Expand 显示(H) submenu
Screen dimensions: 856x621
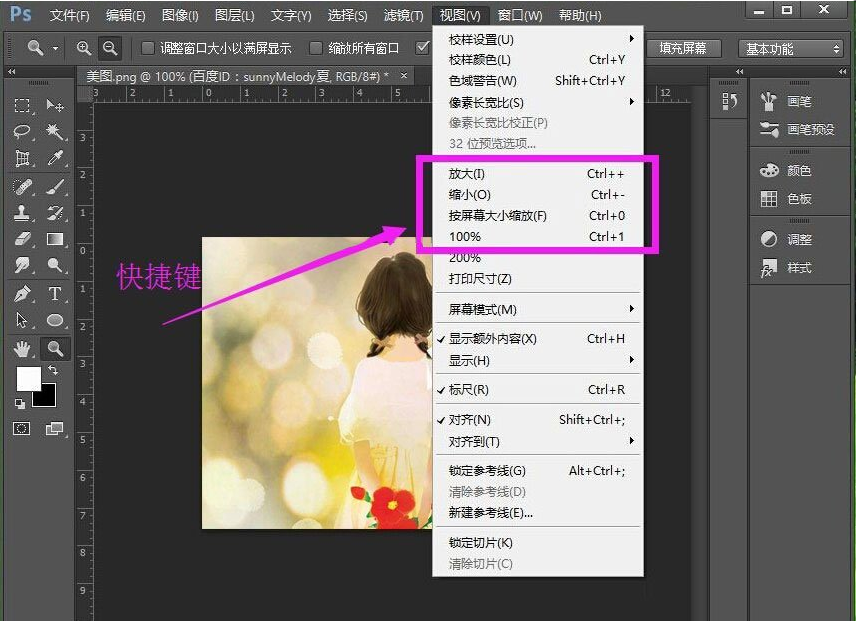(x=538, y=361)
